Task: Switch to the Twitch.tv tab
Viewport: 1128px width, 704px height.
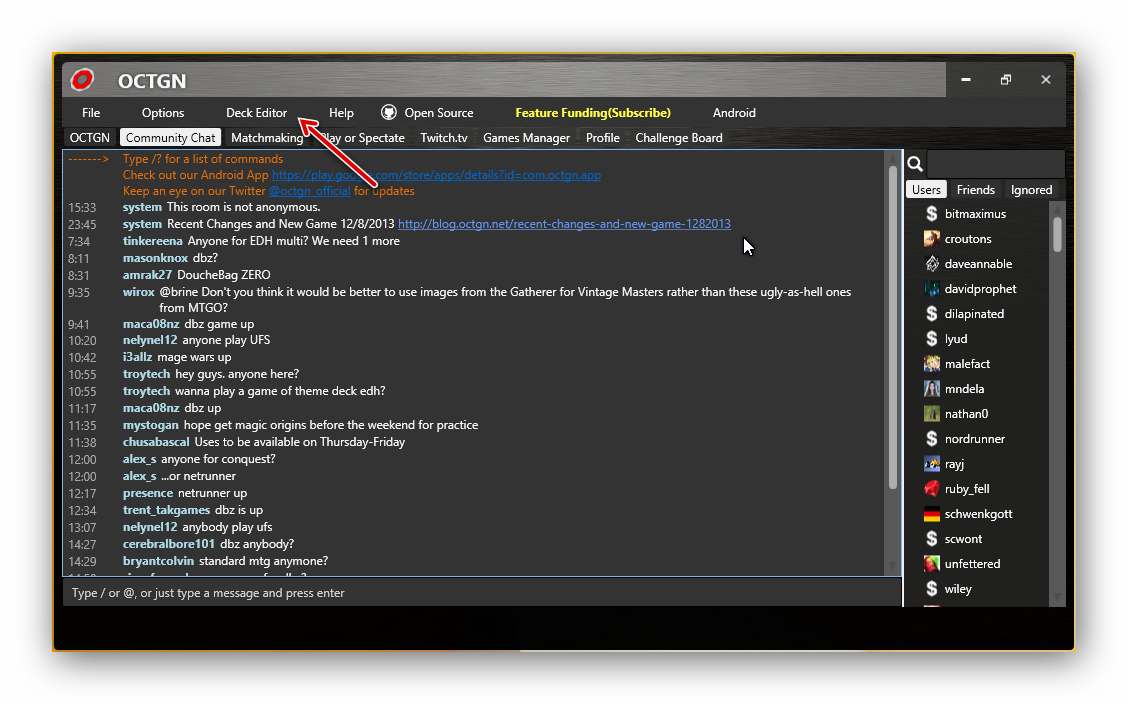Action: click(x=444, y=138)
